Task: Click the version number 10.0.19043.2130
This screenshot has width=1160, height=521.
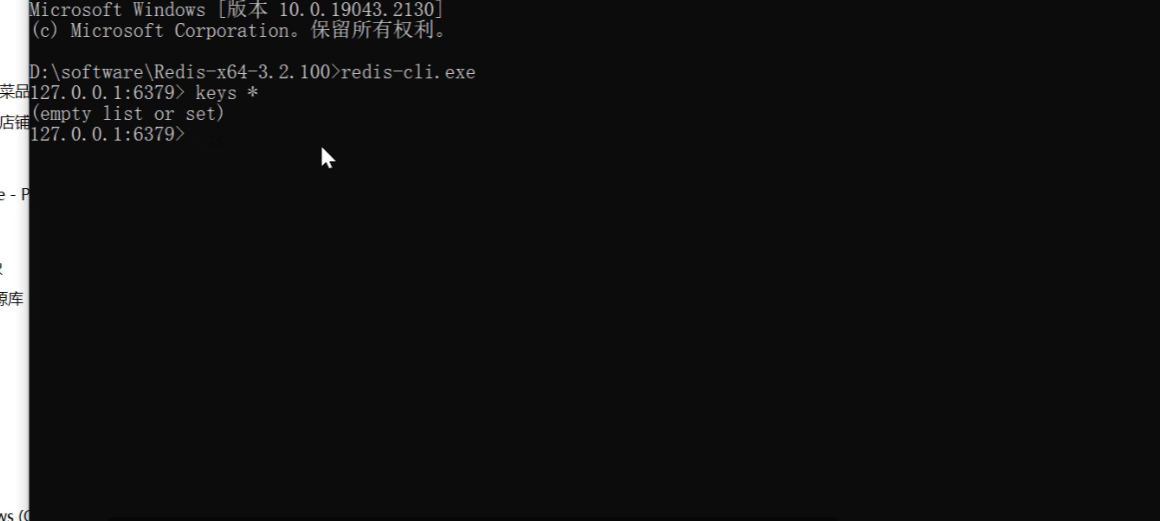Action: click(357, 10)
